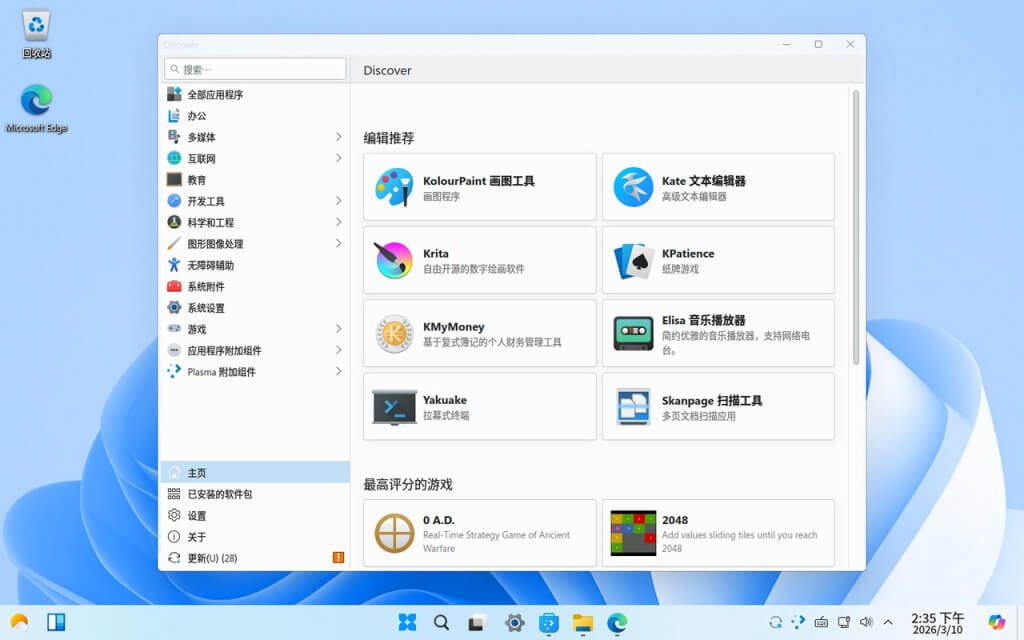The image size is (1024, 640).
Task: Open the Elisa 音乐播放器 title
Action: 703,320
